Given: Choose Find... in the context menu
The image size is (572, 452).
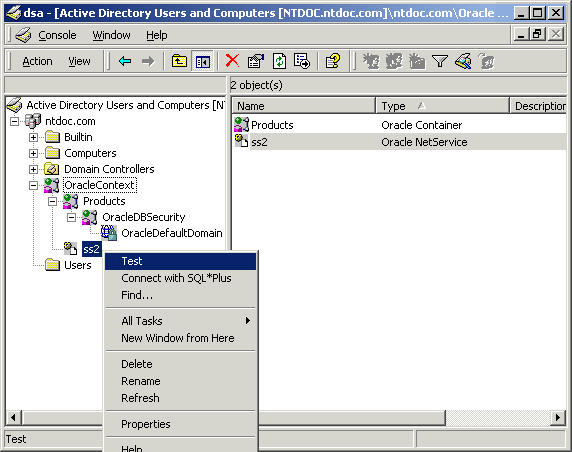Looking at the screenshot, I should (x=180, y=295).
